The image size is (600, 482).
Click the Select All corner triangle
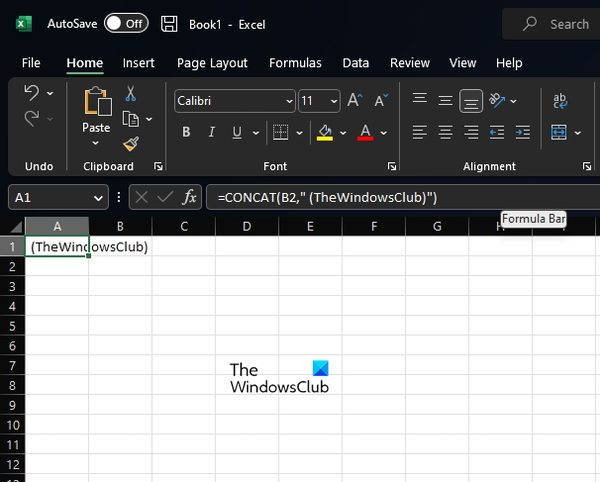[x=16, y=227]
